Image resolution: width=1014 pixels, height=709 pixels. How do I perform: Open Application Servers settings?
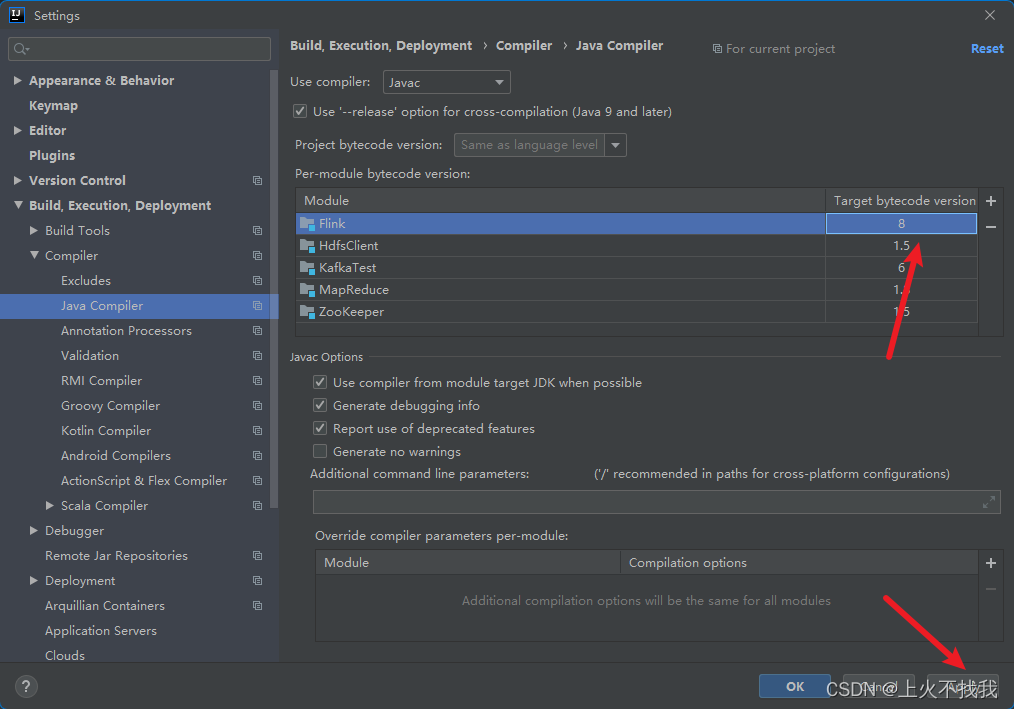coord(101,631)
